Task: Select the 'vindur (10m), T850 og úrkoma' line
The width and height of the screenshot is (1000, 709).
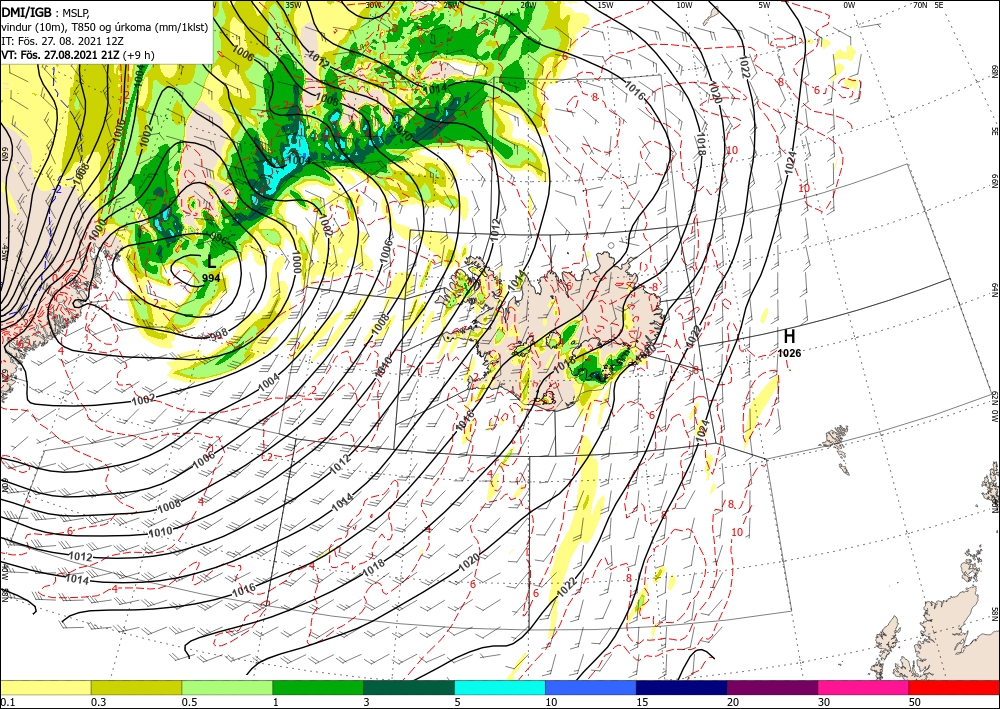Action: tap(104, 26)
